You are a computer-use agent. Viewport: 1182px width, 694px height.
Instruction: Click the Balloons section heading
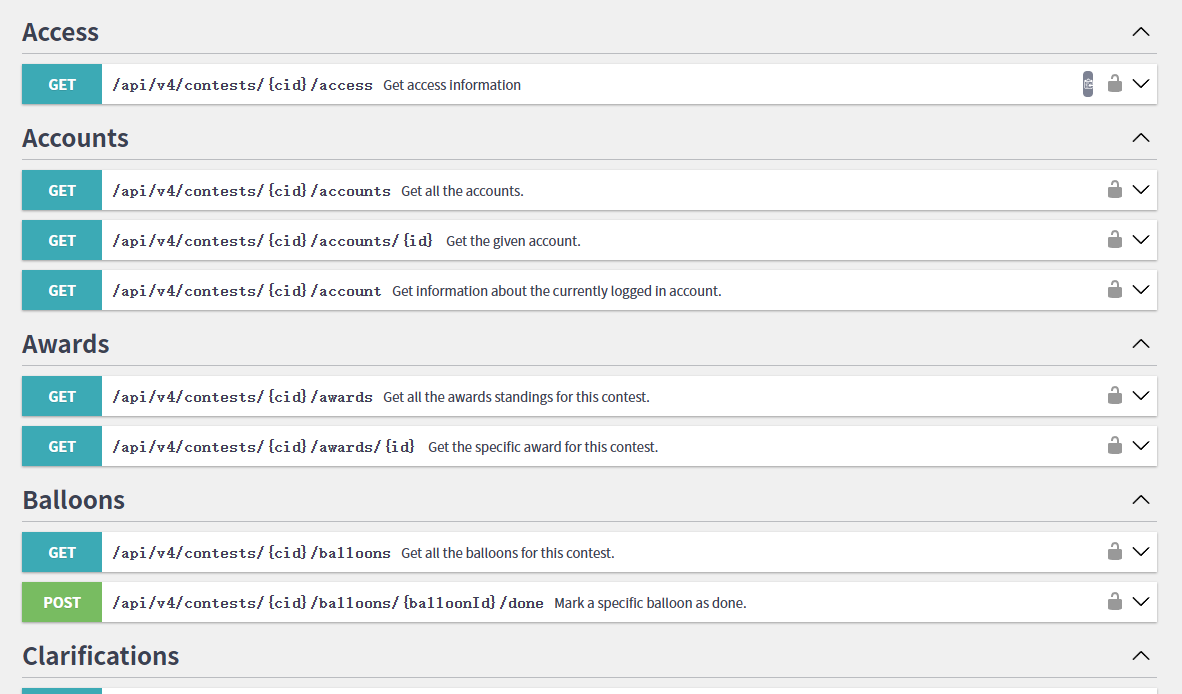pos(74,500)
